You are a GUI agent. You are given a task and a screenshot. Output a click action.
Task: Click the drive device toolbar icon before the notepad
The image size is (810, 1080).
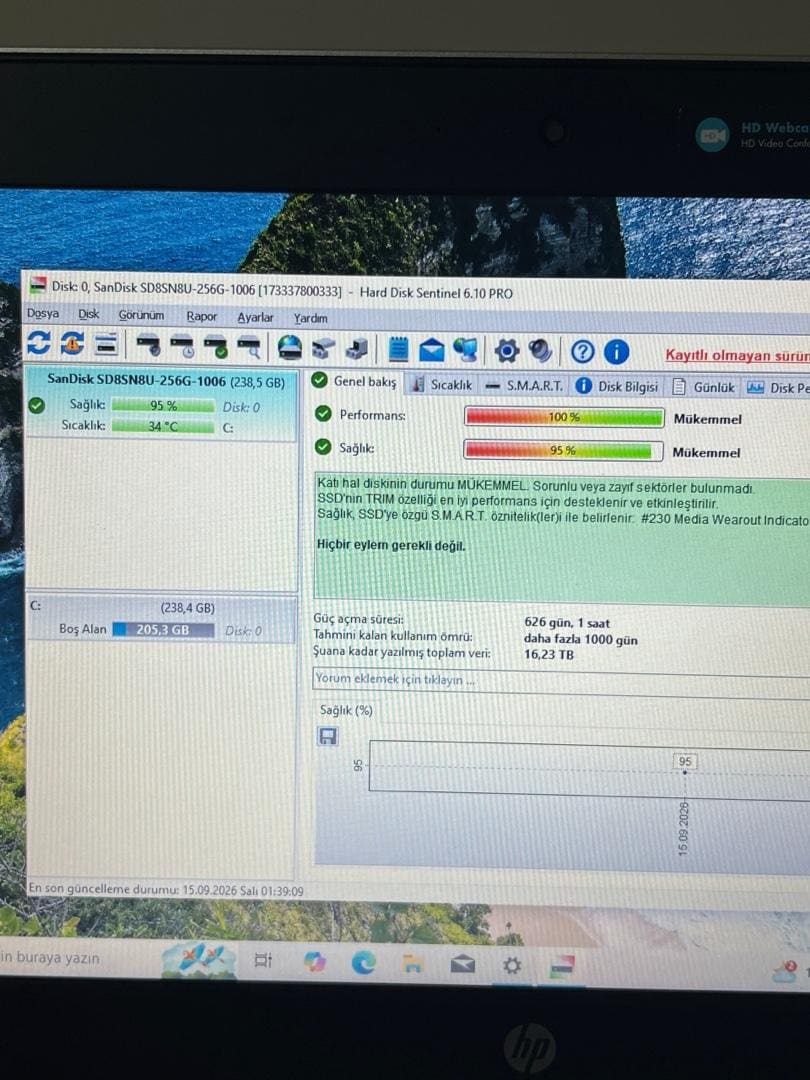357,349
